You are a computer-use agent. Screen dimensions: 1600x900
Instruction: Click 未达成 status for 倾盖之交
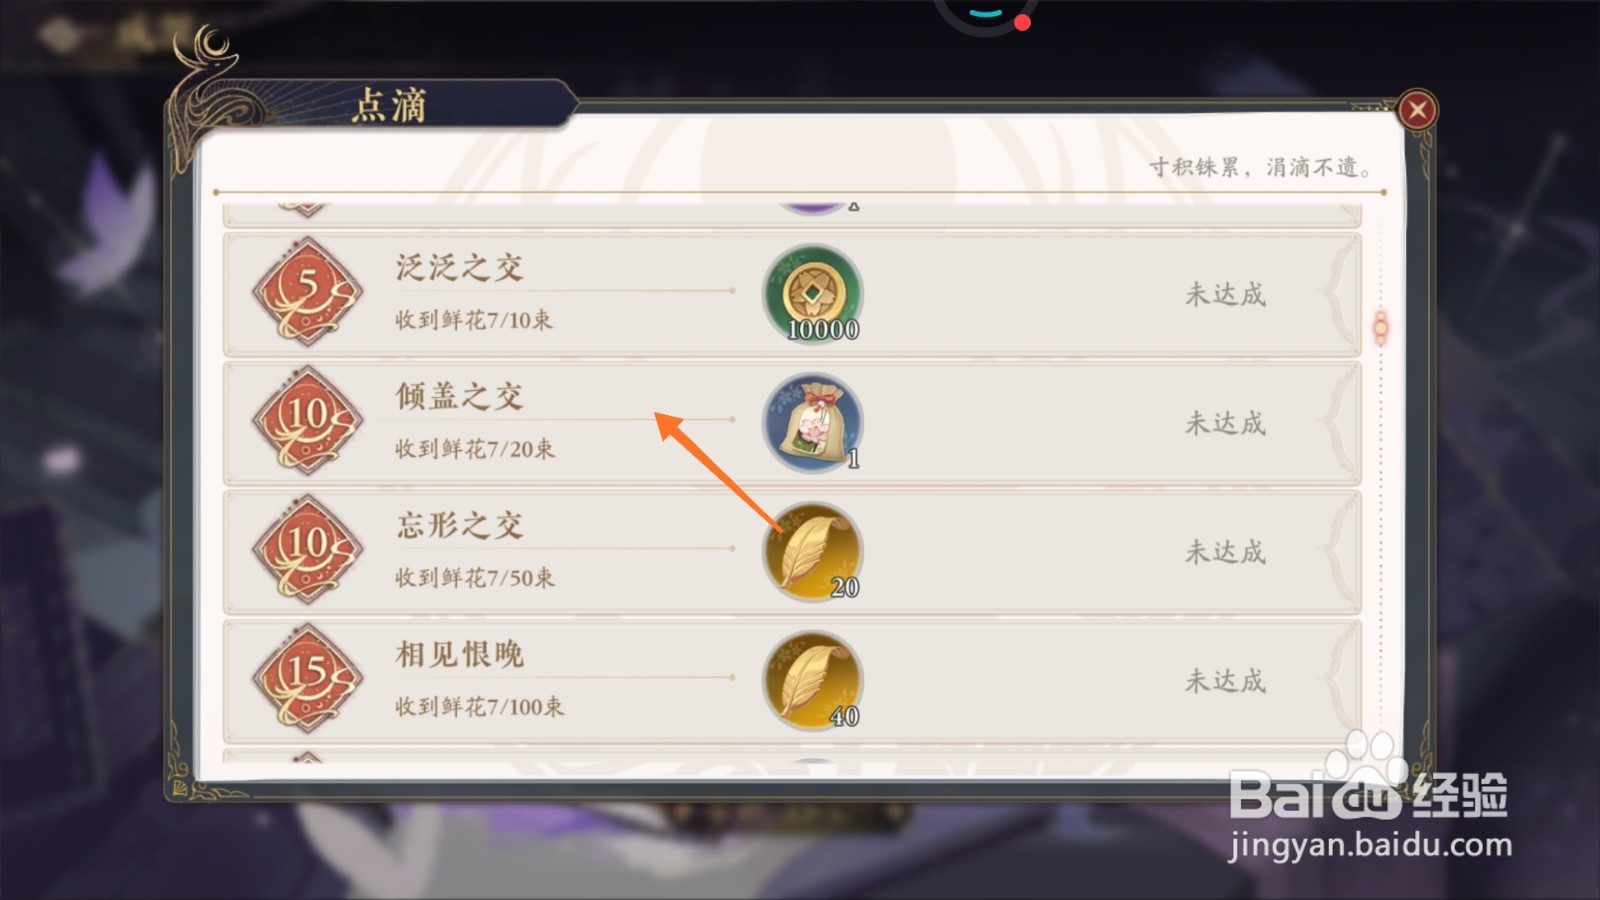coord(1225,423)
